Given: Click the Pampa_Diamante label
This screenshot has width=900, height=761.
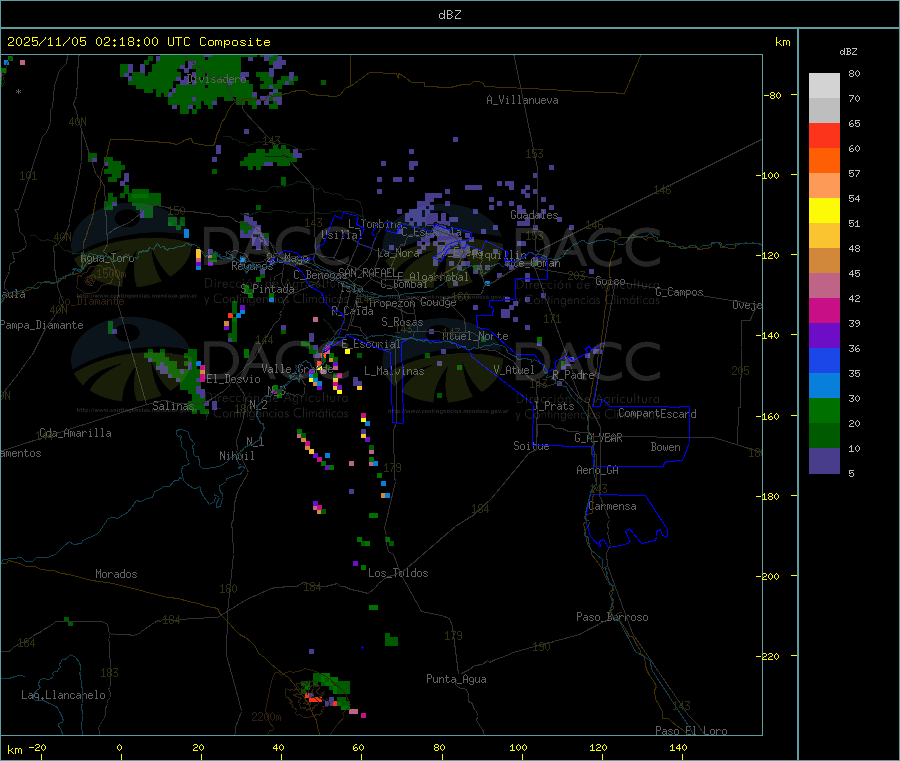Looking at the screenshot, I should pos(42,325).
